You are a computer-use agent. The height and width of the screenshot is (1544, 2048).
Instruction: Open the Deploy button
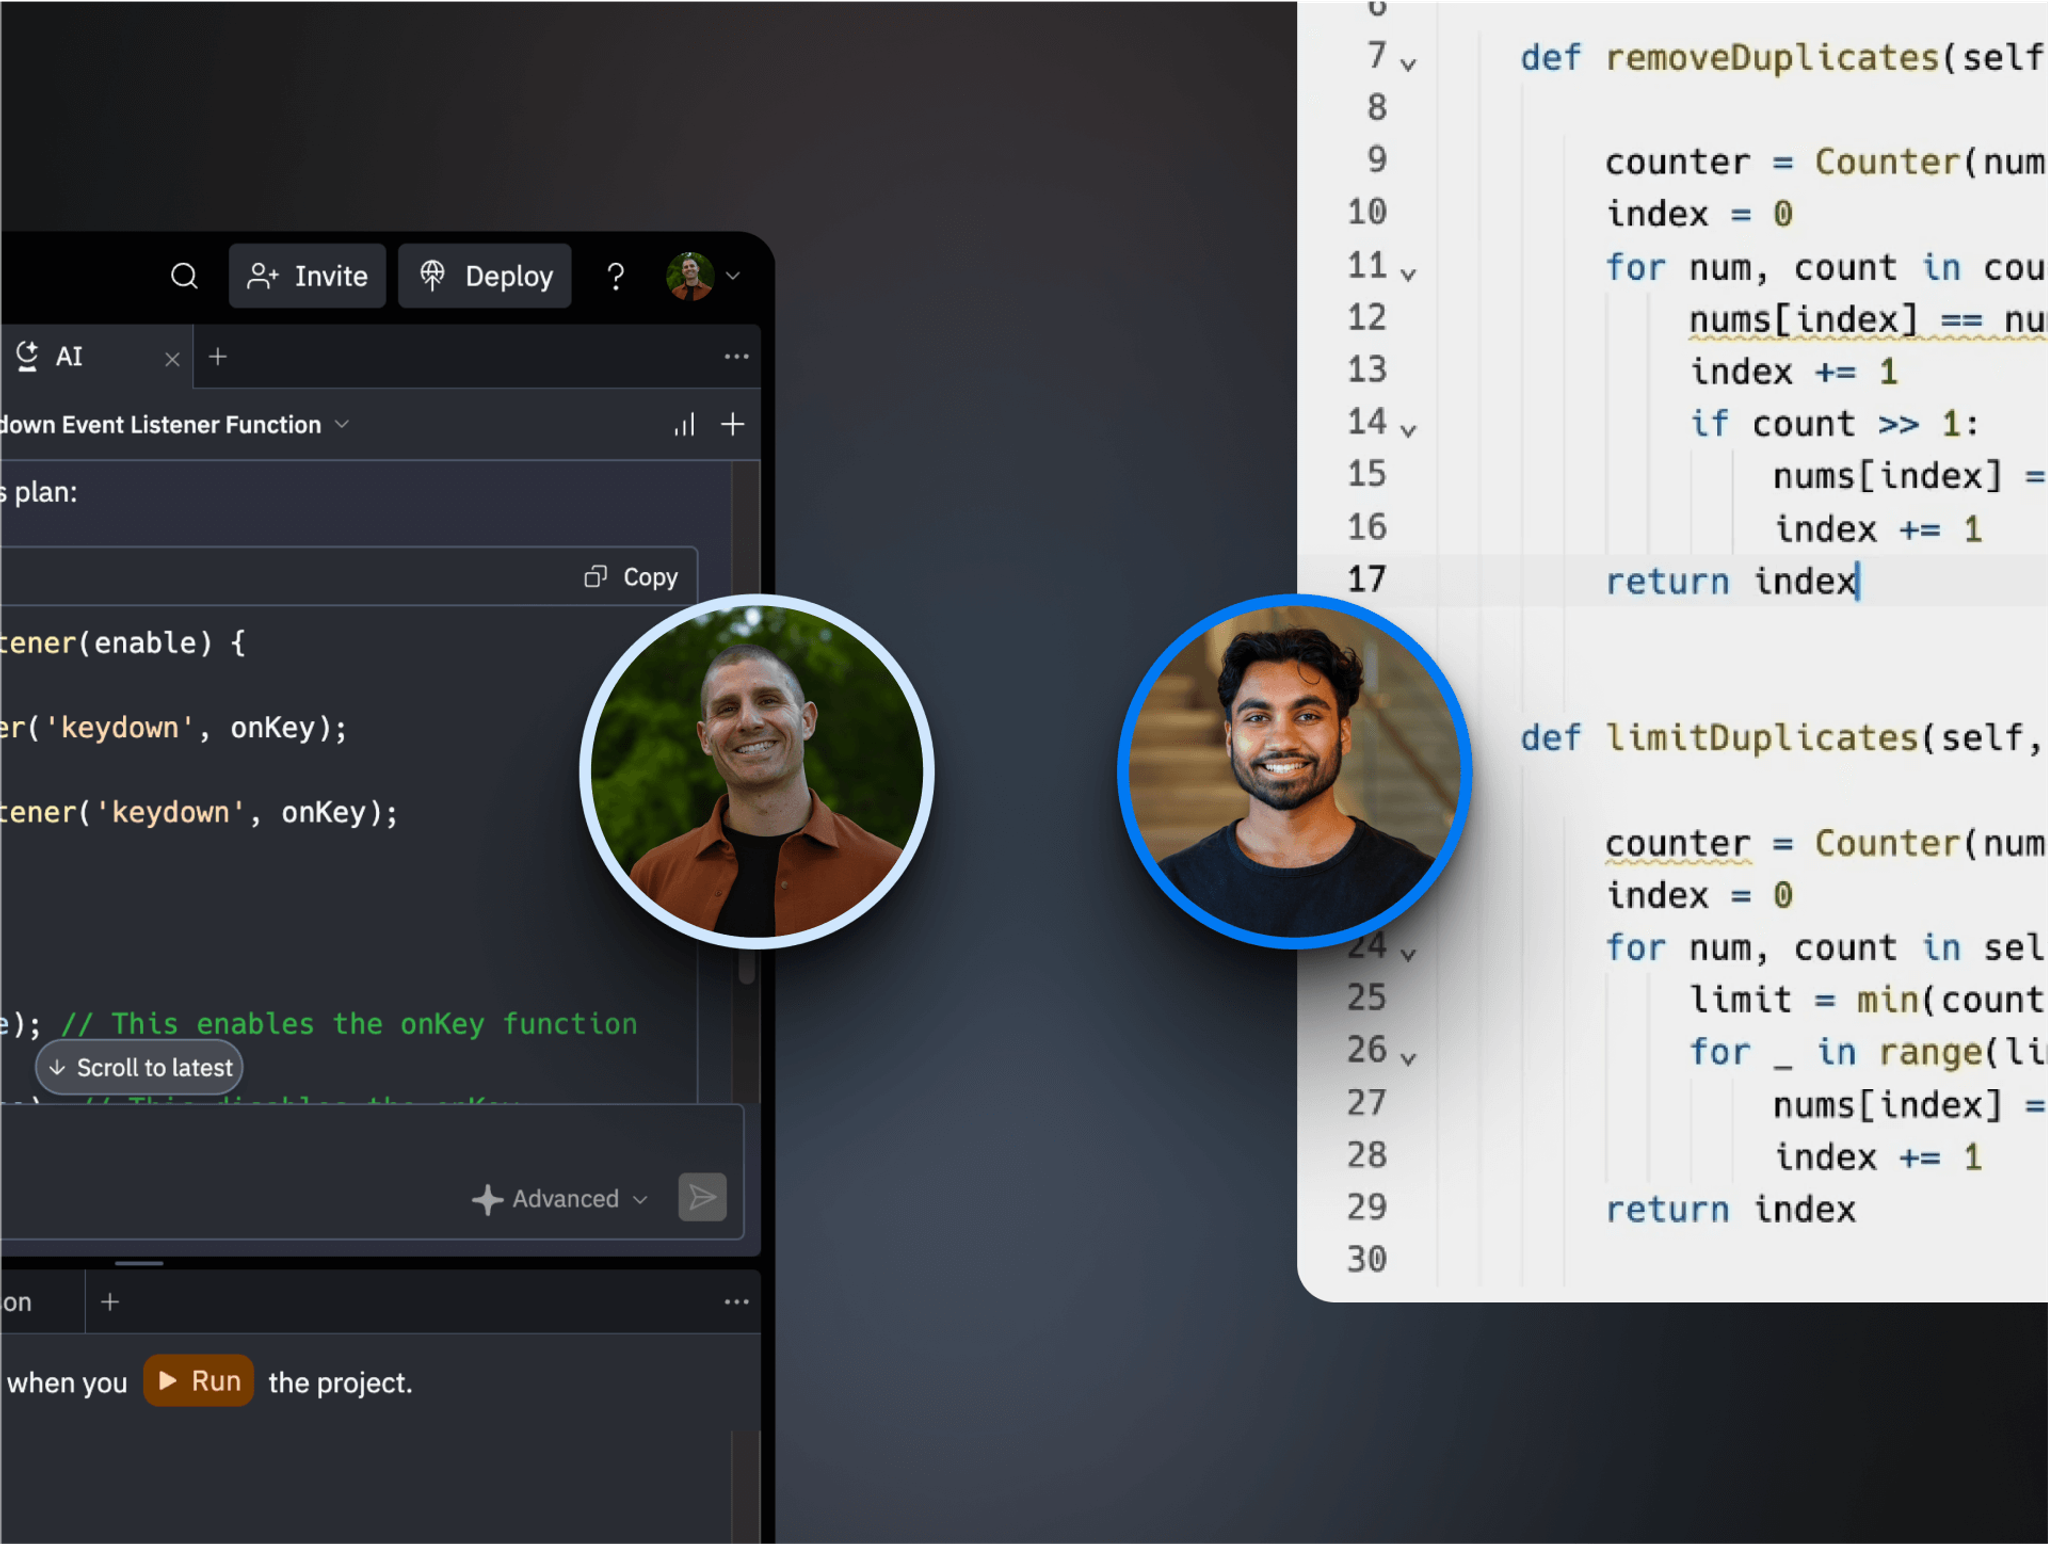coord(484,276)
